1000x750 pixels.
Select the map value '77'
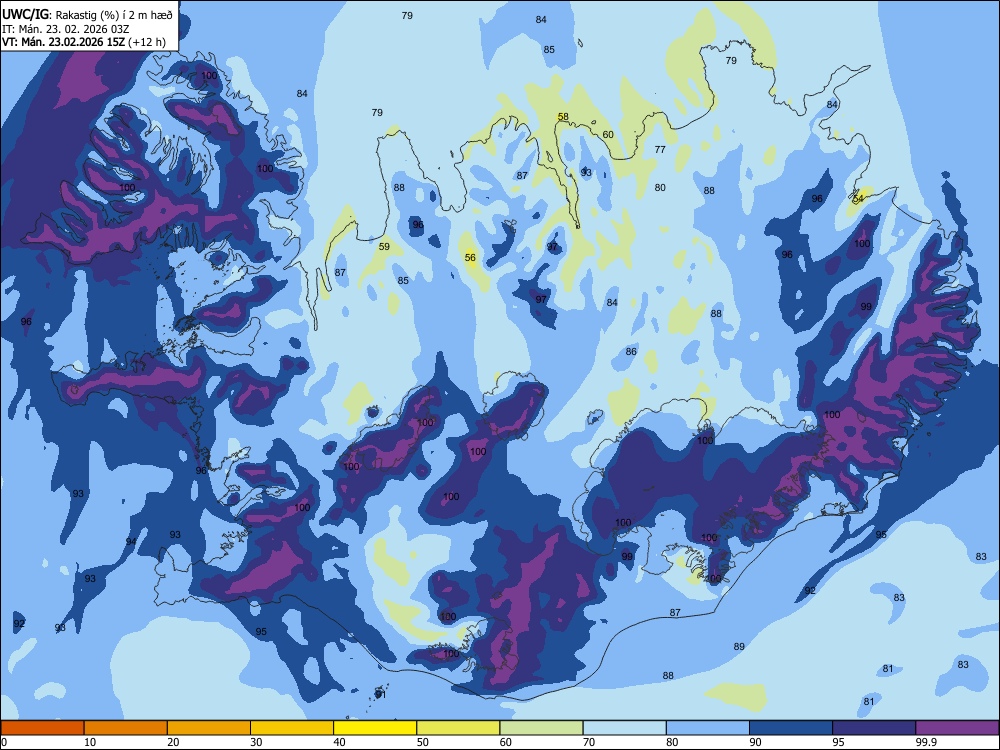coord(660,149)
